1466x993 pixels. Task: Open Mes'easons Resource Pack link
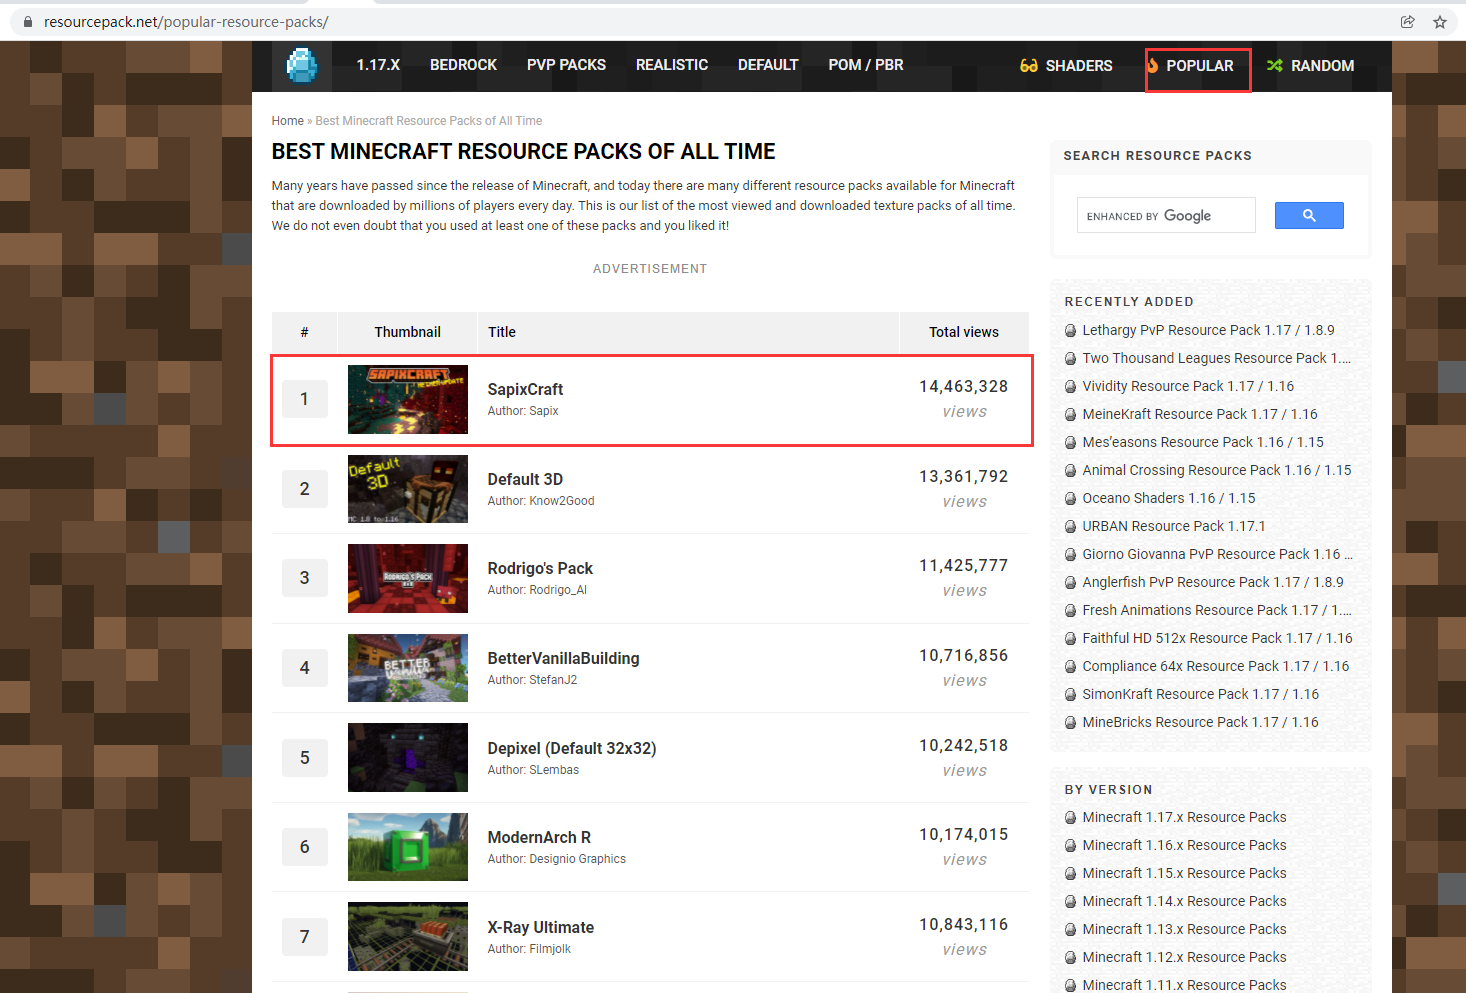click(1203, 442)
